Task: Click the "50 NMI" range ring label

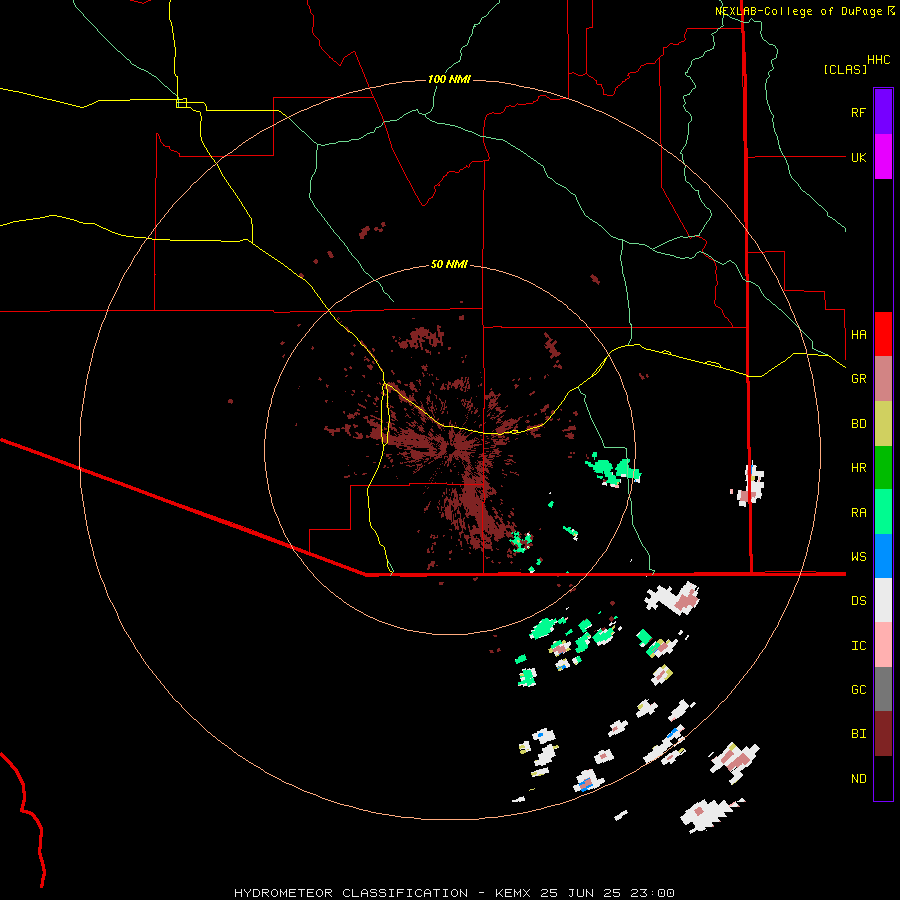Action: (449, 264)
